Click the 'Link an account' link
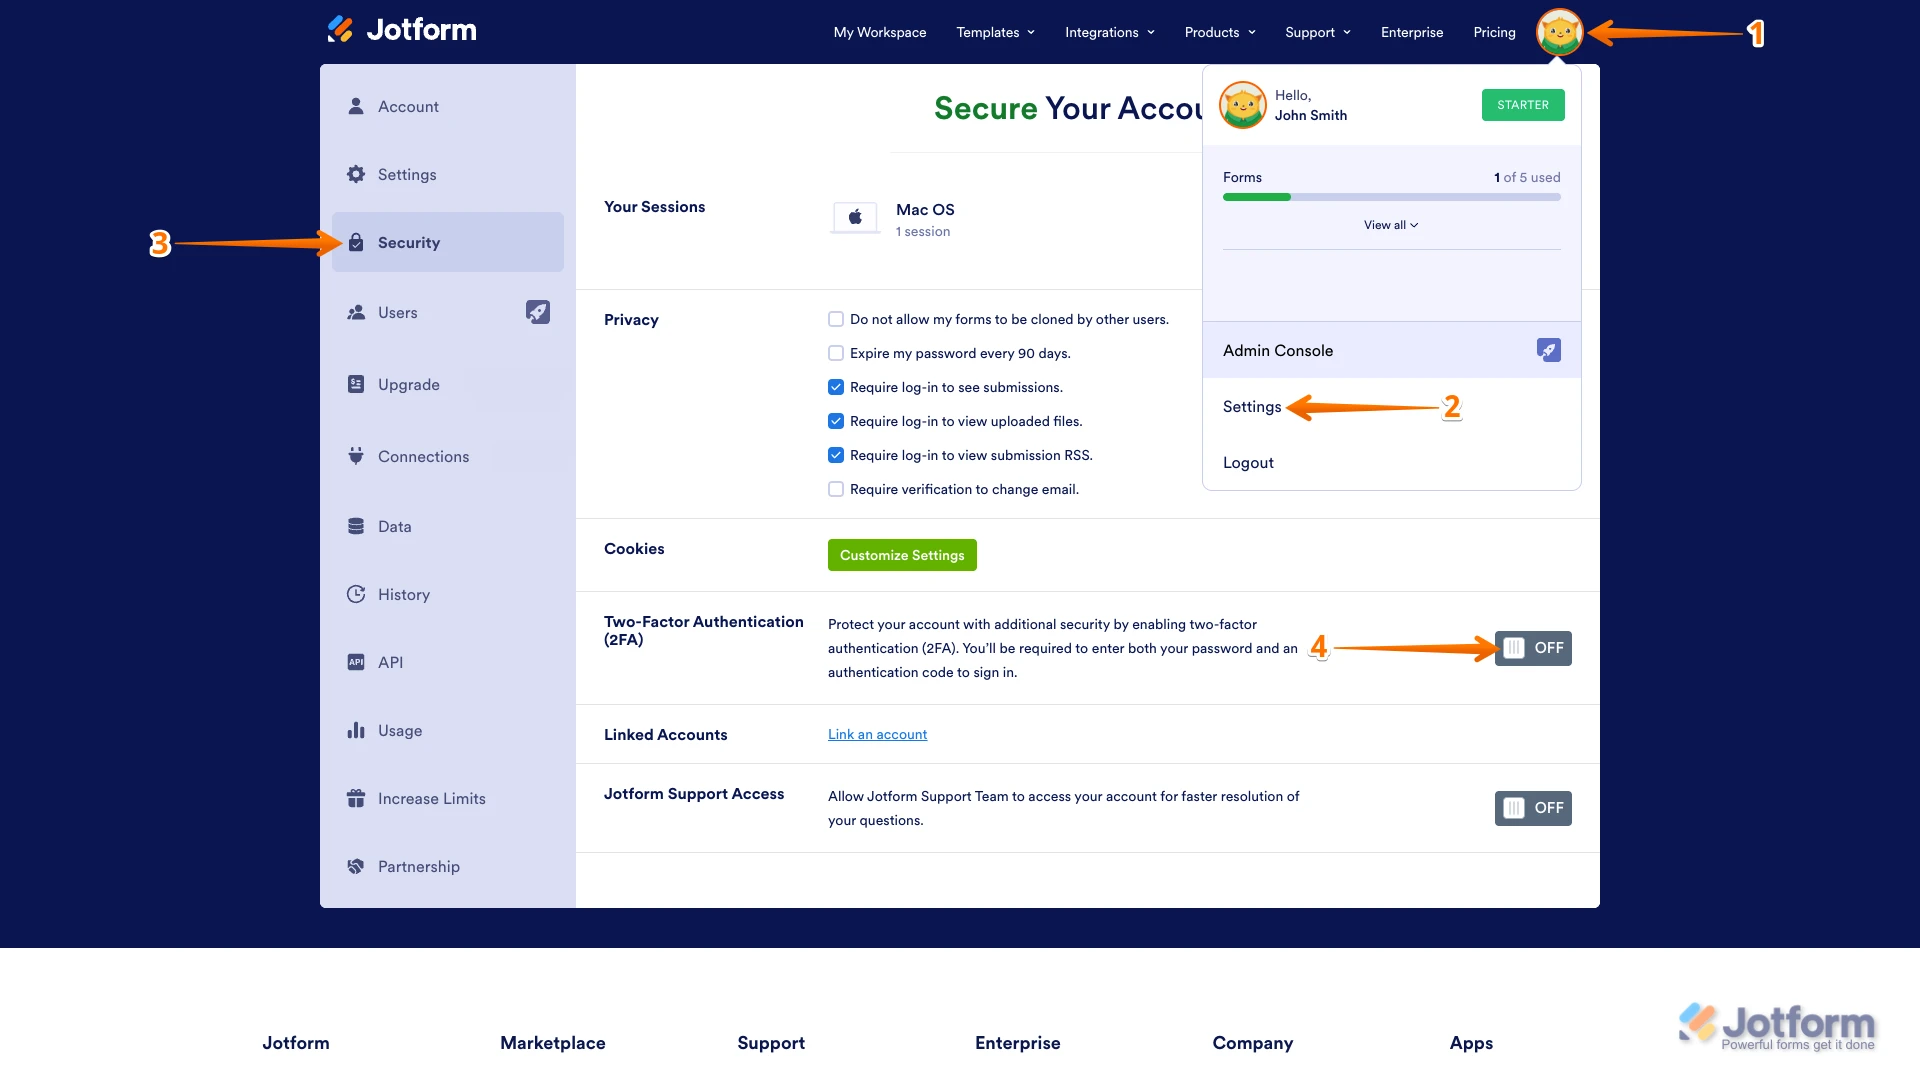The image size is (1920, 1080). pos(877,734)
